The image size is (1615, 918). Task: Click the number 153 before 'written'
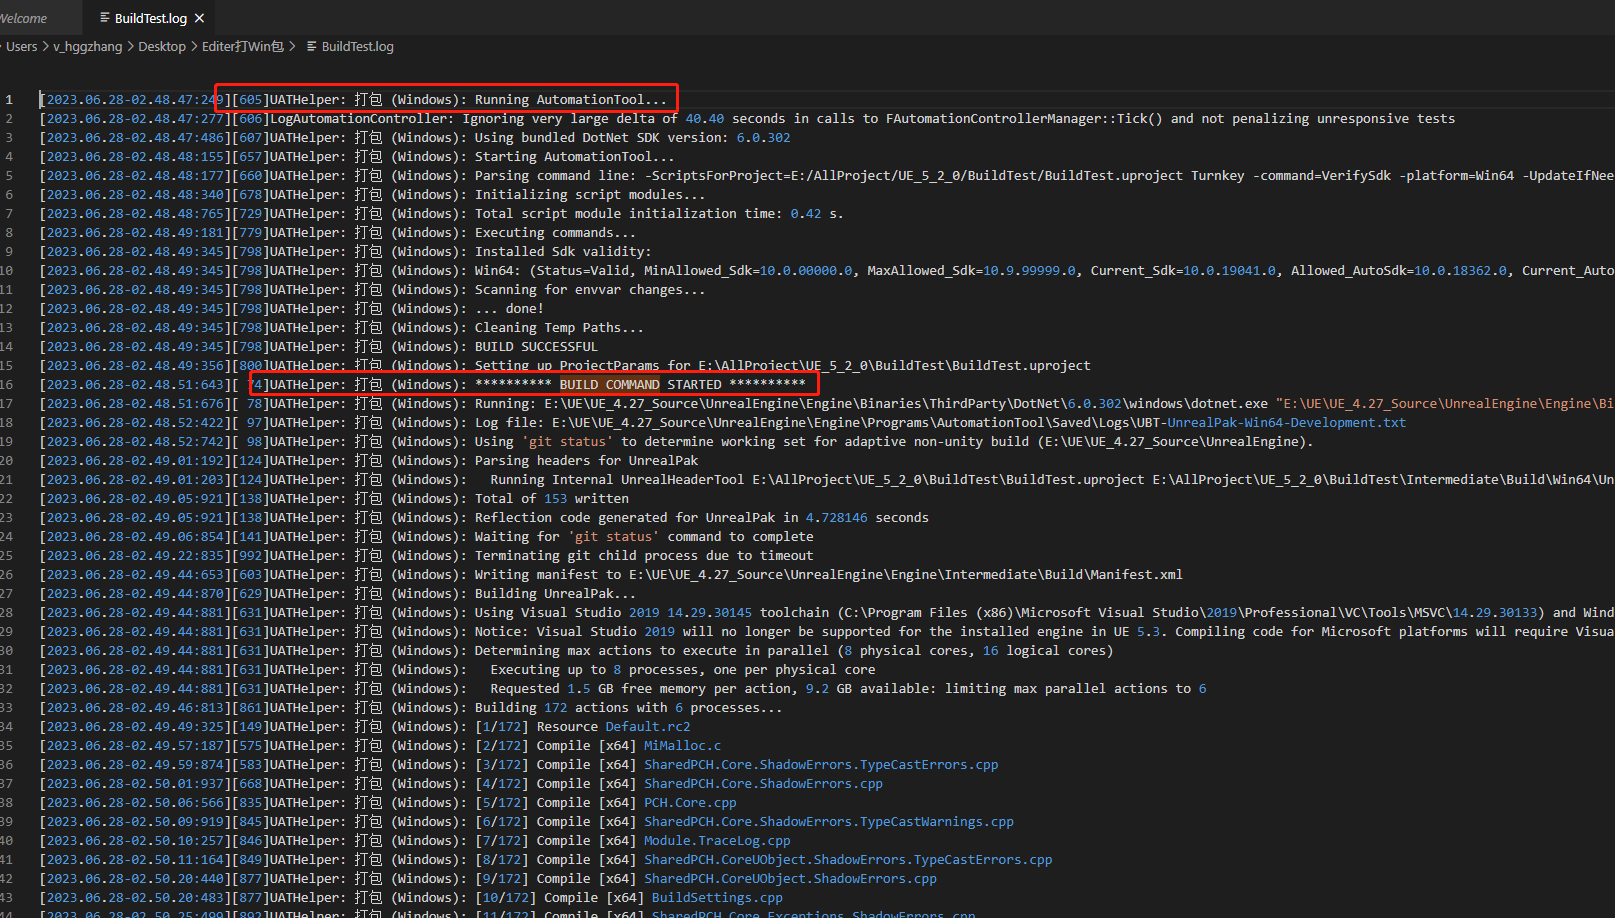[x=555, y=499]
